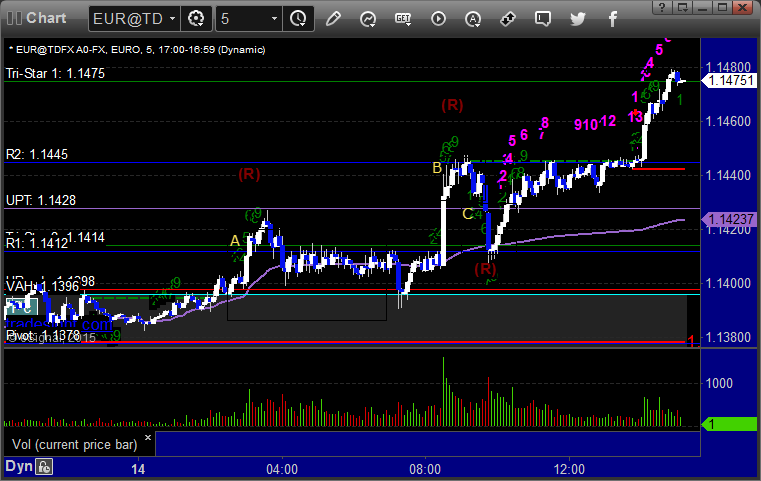The width and height of the screenshot is (761, 481).
Task: Click the 04:00 time axis label
Action: [x=282, y=469]
